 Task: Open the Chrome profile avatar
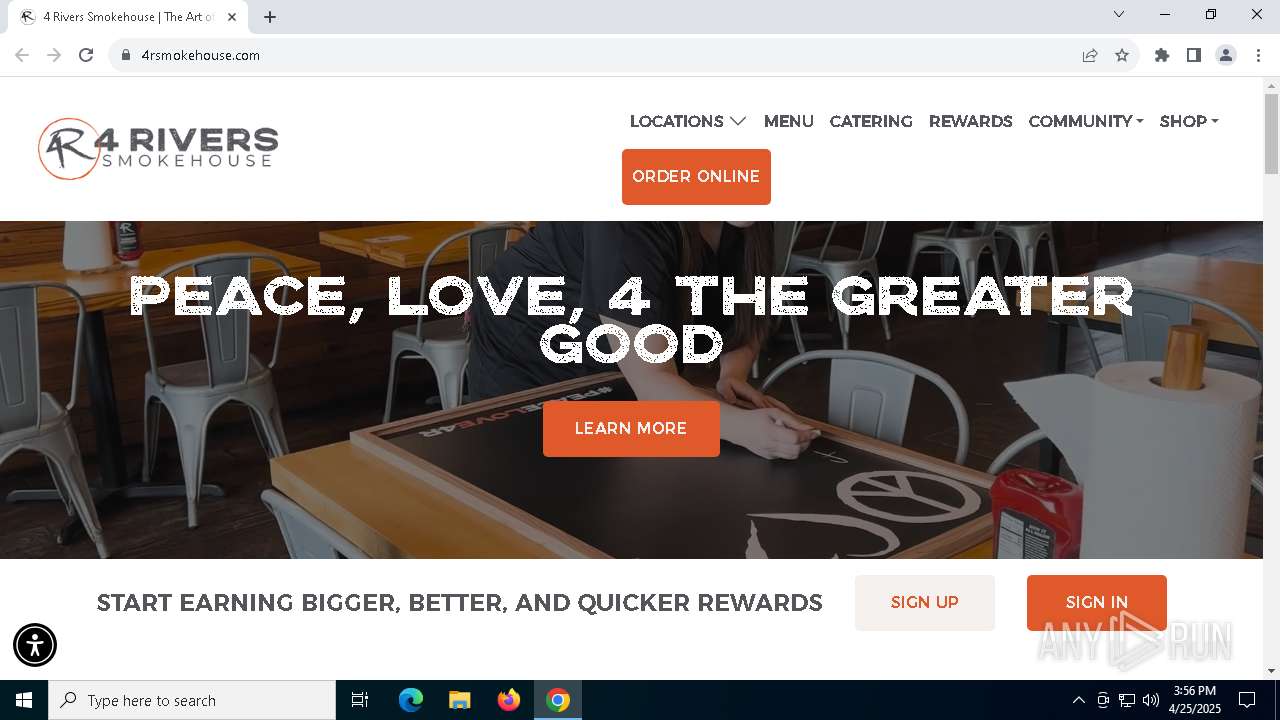[x=1226, y=55]
